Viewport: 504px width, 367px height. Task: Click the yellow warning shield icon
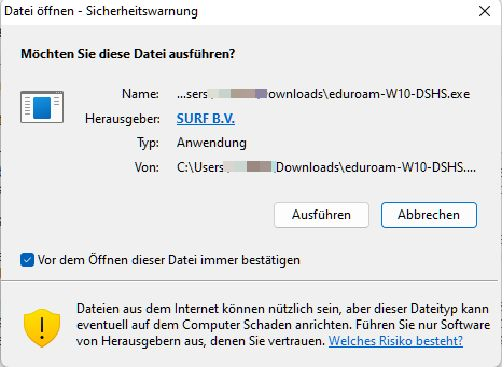click(42, 328)
